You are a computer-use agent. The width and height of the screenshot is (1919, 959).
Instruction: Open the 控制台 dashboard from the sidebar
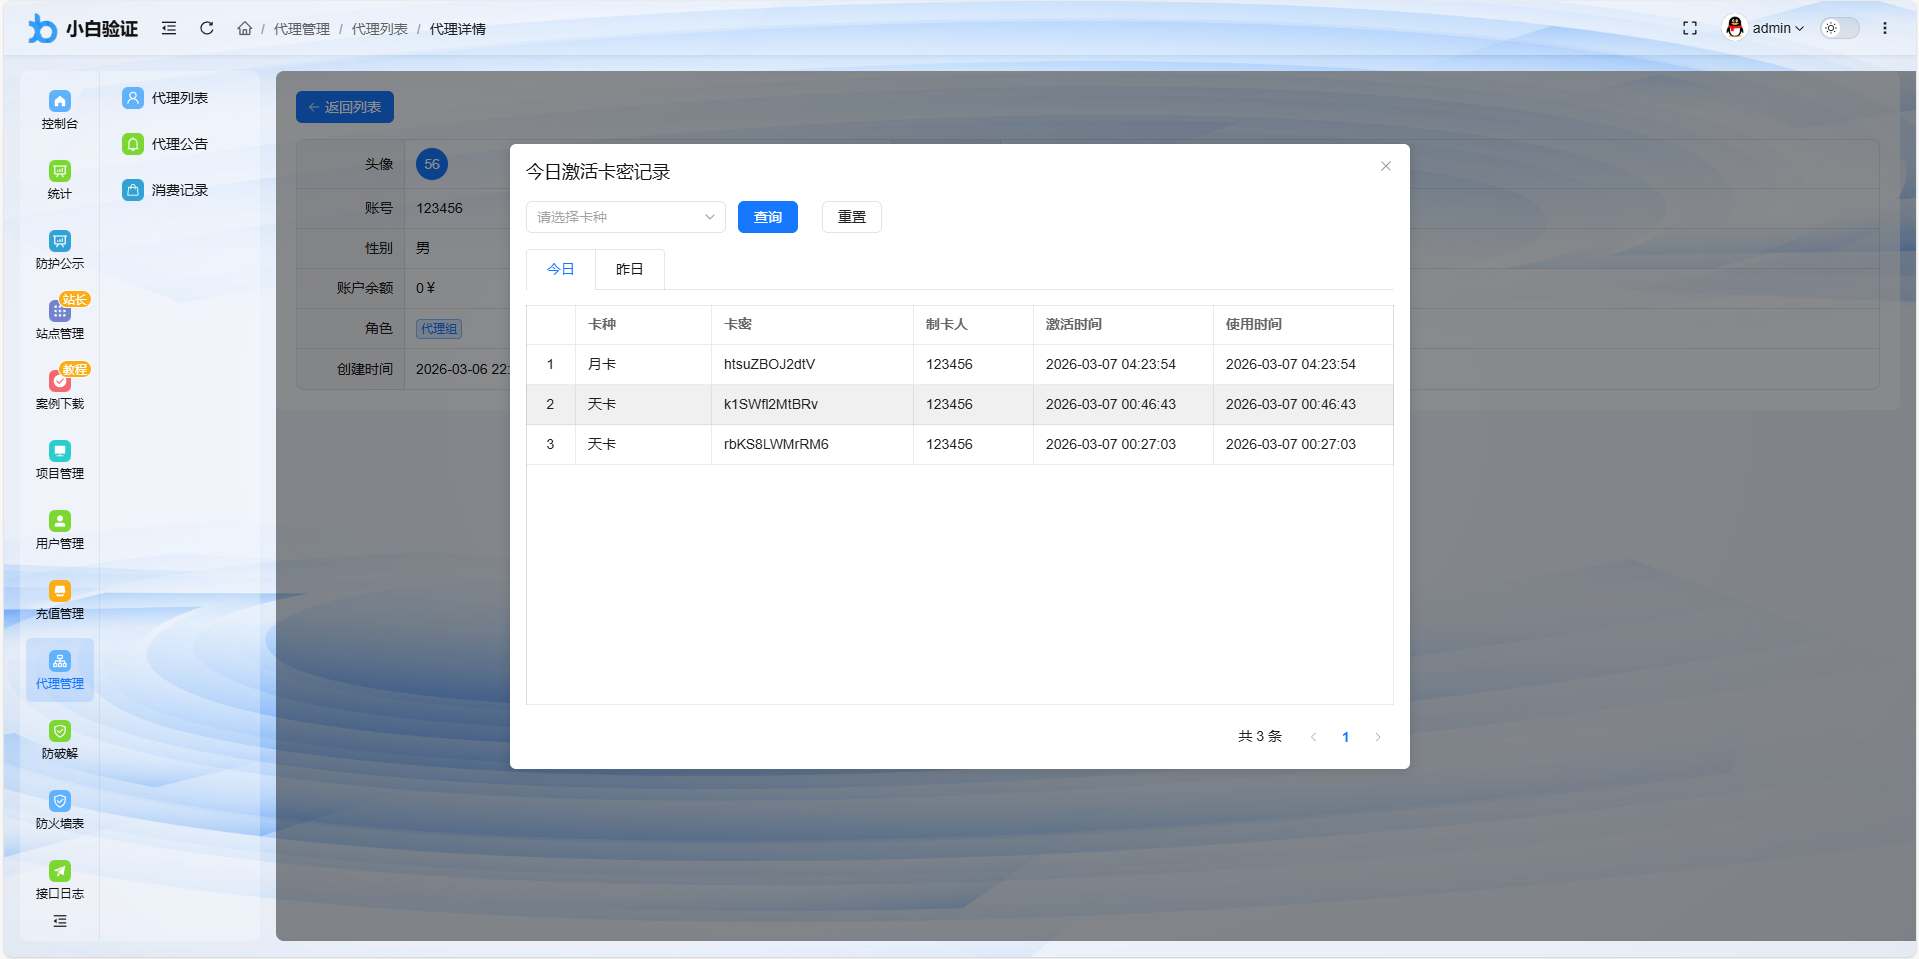click(x=59, y=109)
